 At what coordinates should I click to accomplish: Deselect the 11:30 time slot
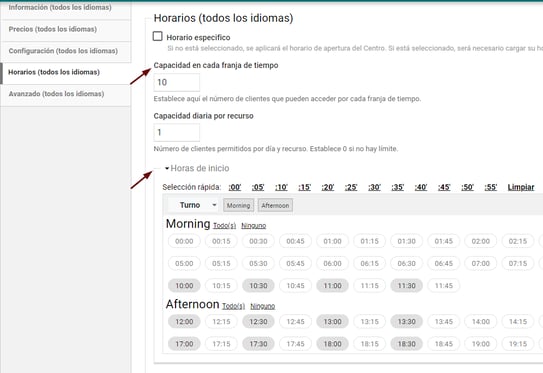(x=407, y=286)
